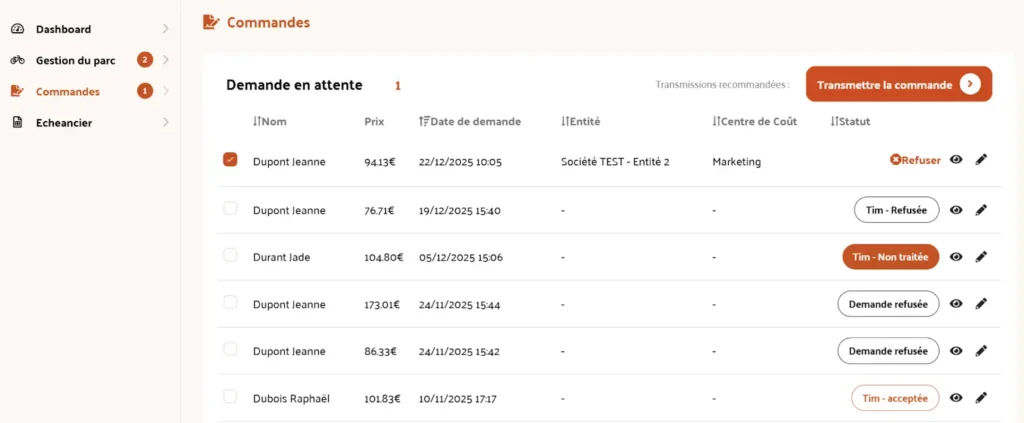1024x423 pixels.
Task: Click the Echeancier calculator icon
Action: pos(18,123)
